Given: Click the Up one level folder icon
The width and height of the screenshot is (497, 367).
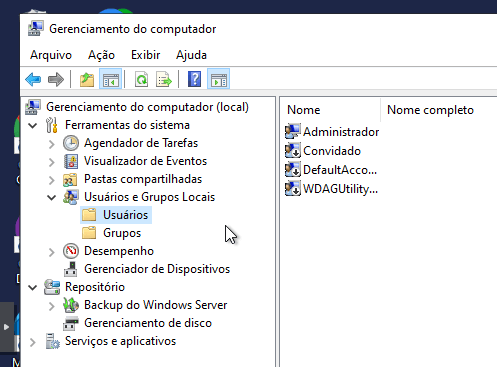Looking at the screenshot, I should point(87,80).
